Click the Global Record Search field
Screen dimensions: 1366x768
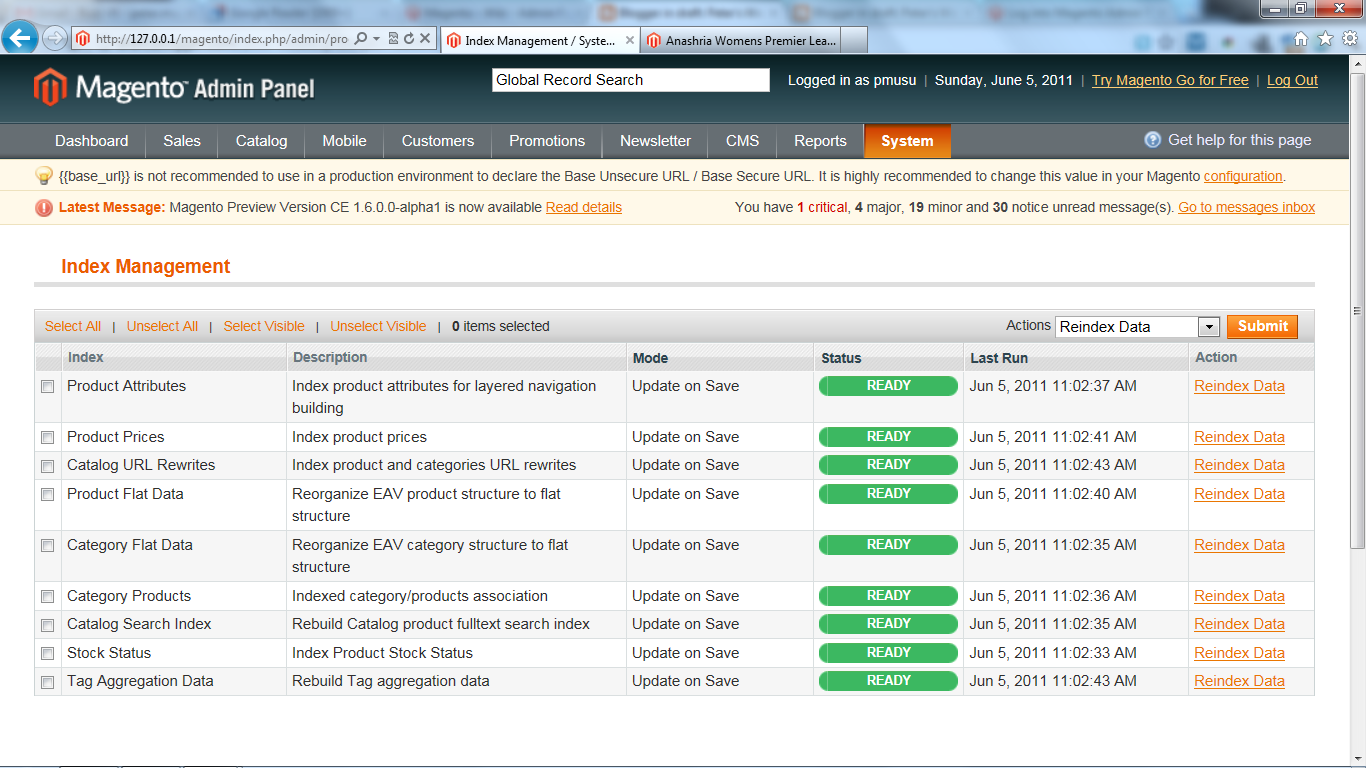(x=631, y=80)
